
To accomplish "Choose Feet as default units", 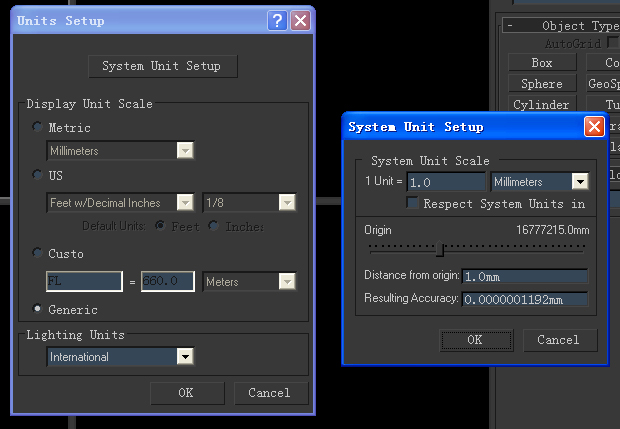I will coord(160,226).
